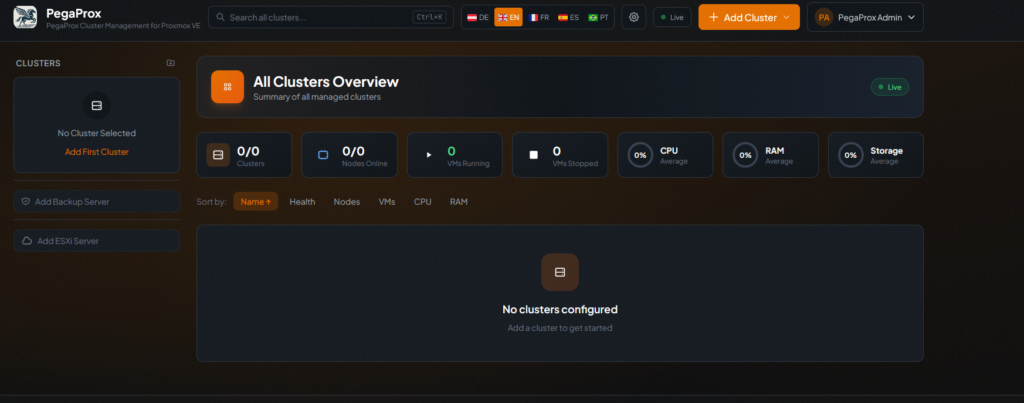Click the RAM 0% ring gauge
Image resolution: width=1024 pixels, height=403 pixels.
(x=745, y=155)
